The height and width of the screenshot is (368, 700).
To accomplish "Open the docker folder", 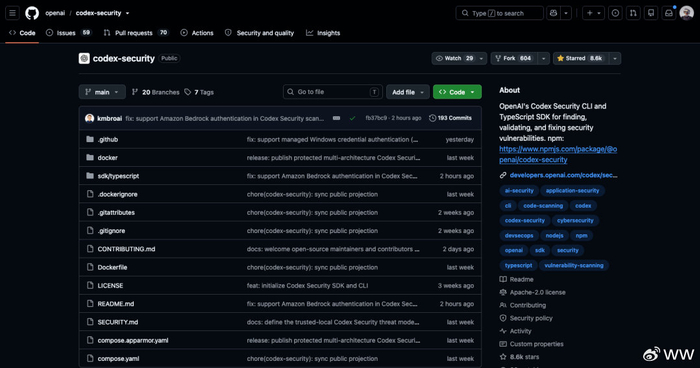I will pos(108,158).
